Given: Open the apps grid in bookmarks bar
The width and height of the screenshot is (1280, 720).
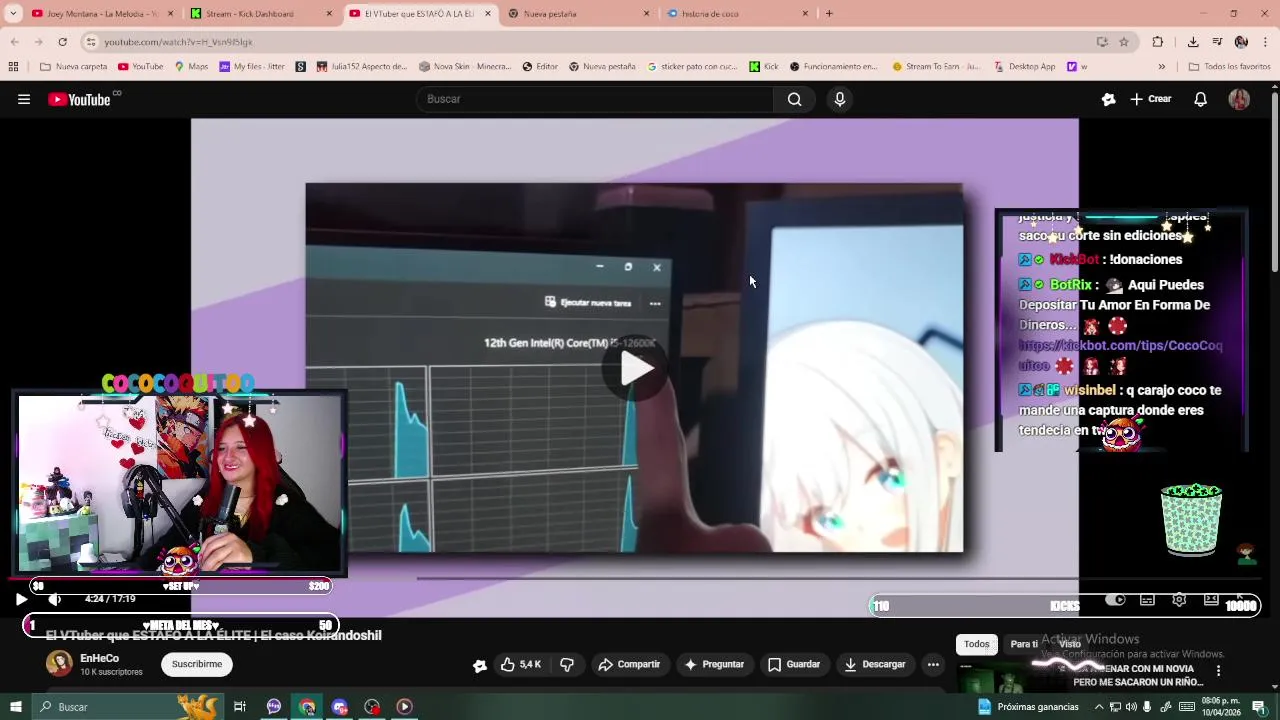Looking at the screenshot, I should 13,67.
